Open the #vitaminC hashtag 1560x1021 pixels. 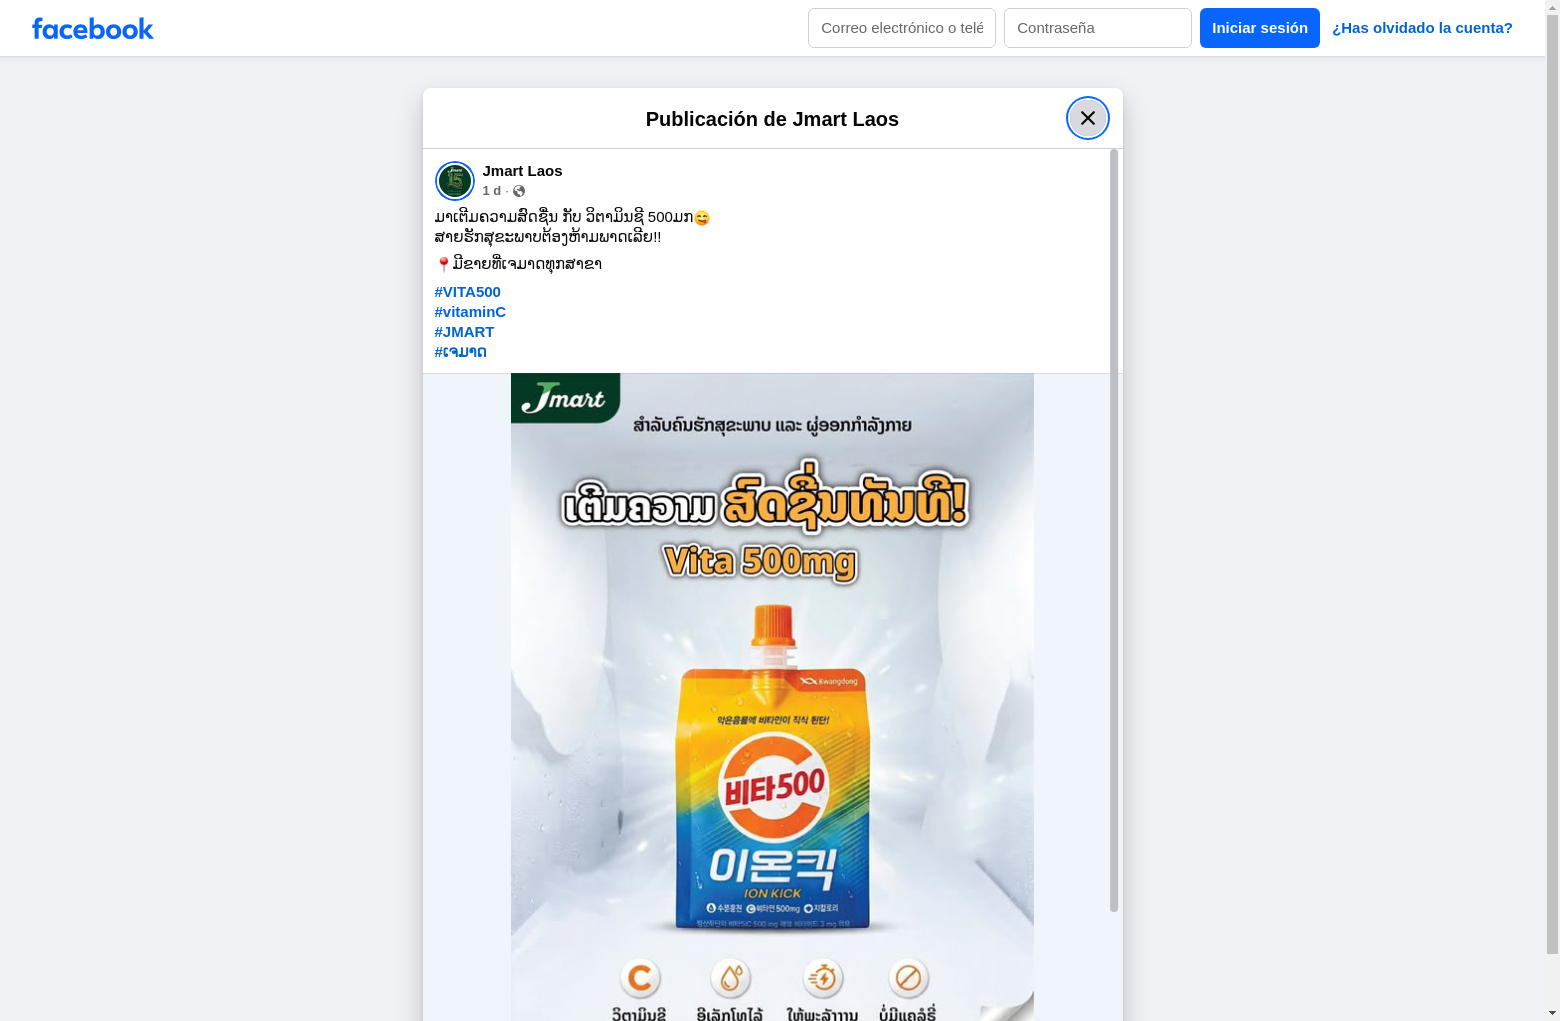(470, 312)
